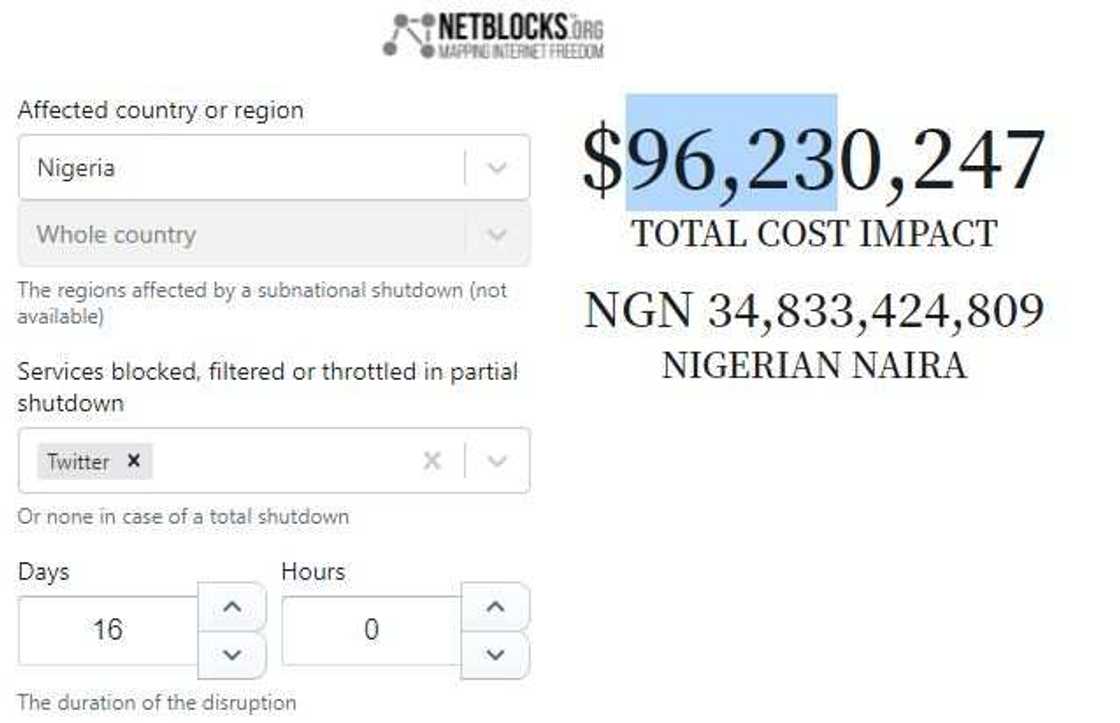Focus the Hours input showing 0
This screenshot has width=1120, height=723.
(371, 630)
